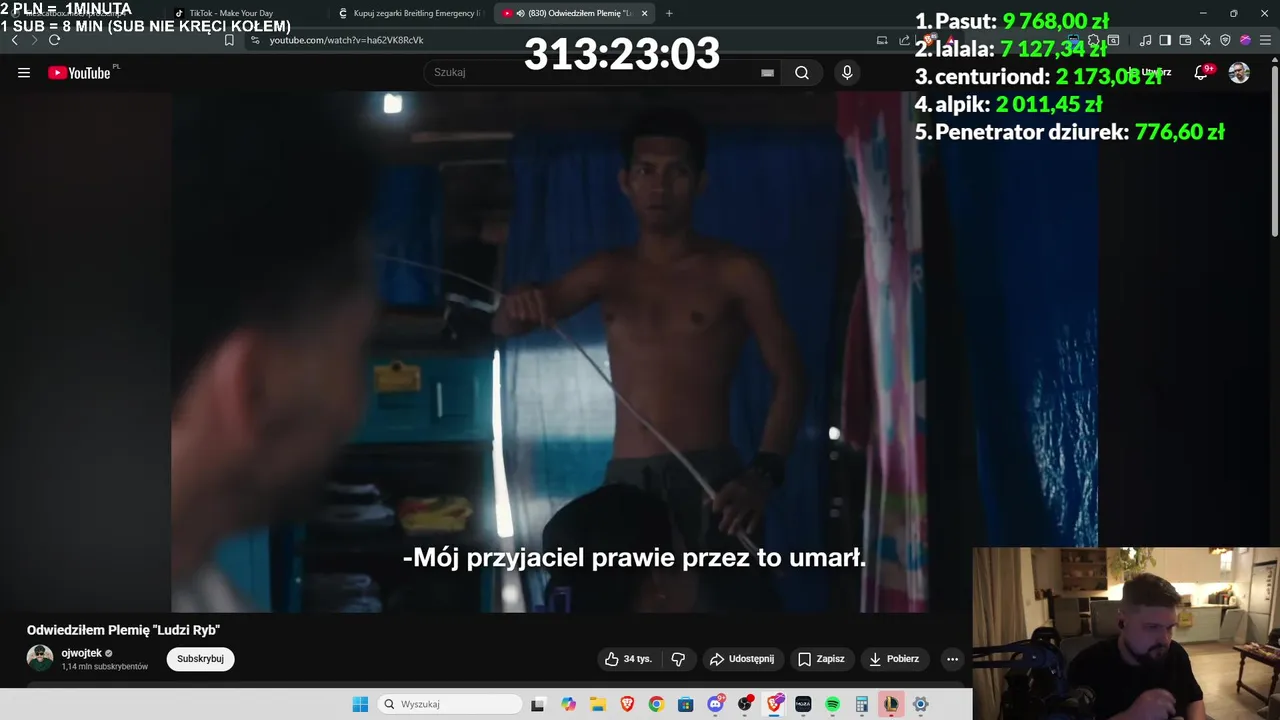
Task: Go back with the browser back arrow
Action: (15, 40)
